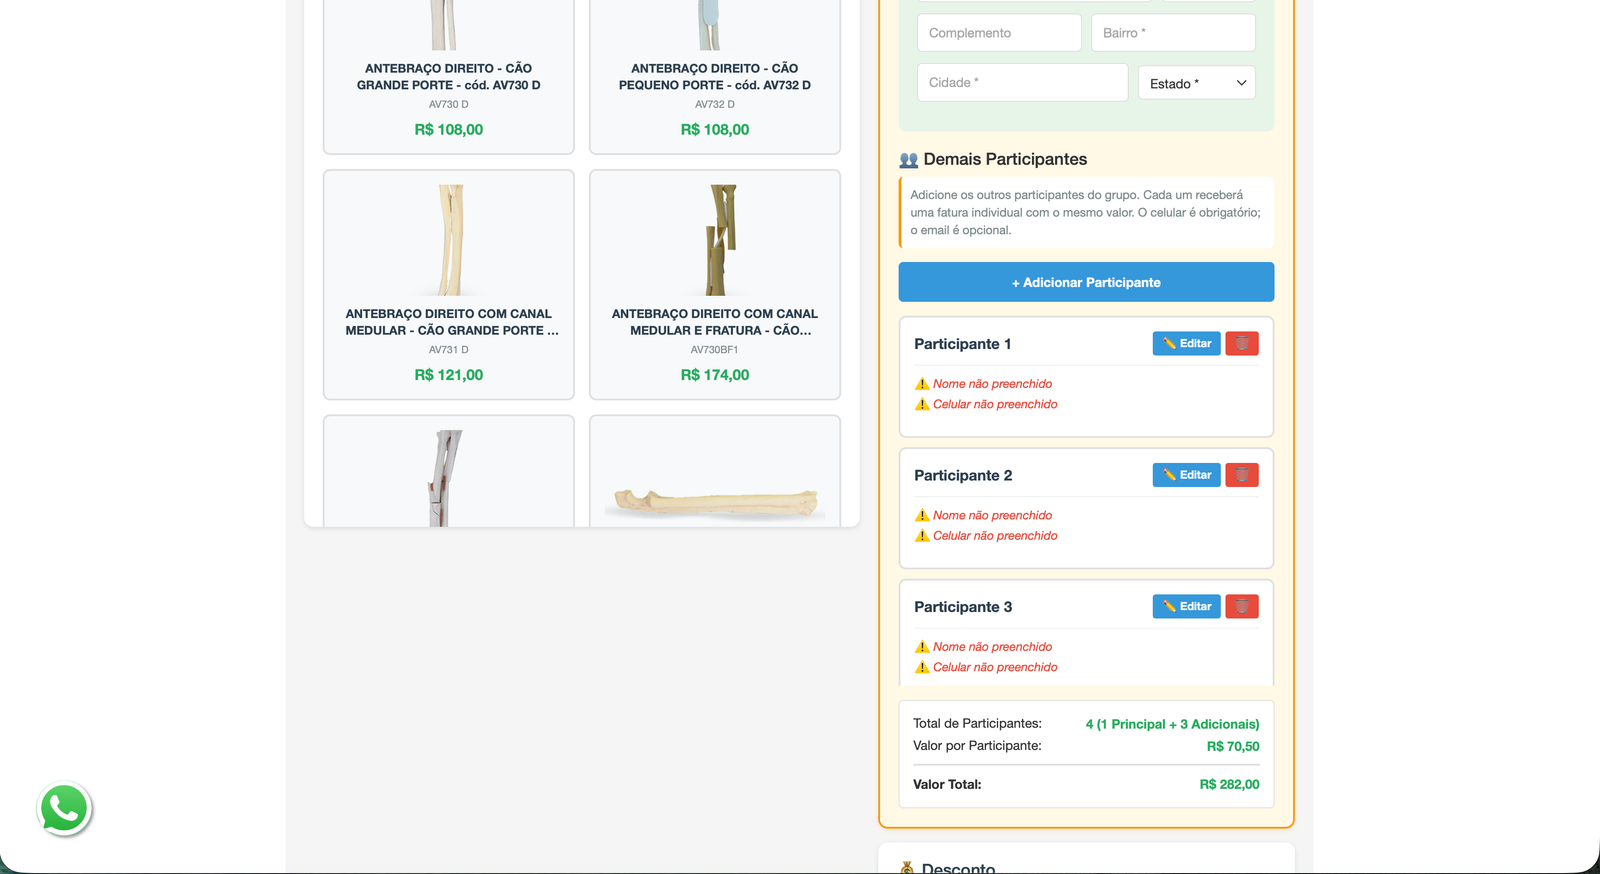
Task: Open product Antebraço Direito Cão Pequeno Porte AV732 D
Action: tap(715, 77)
